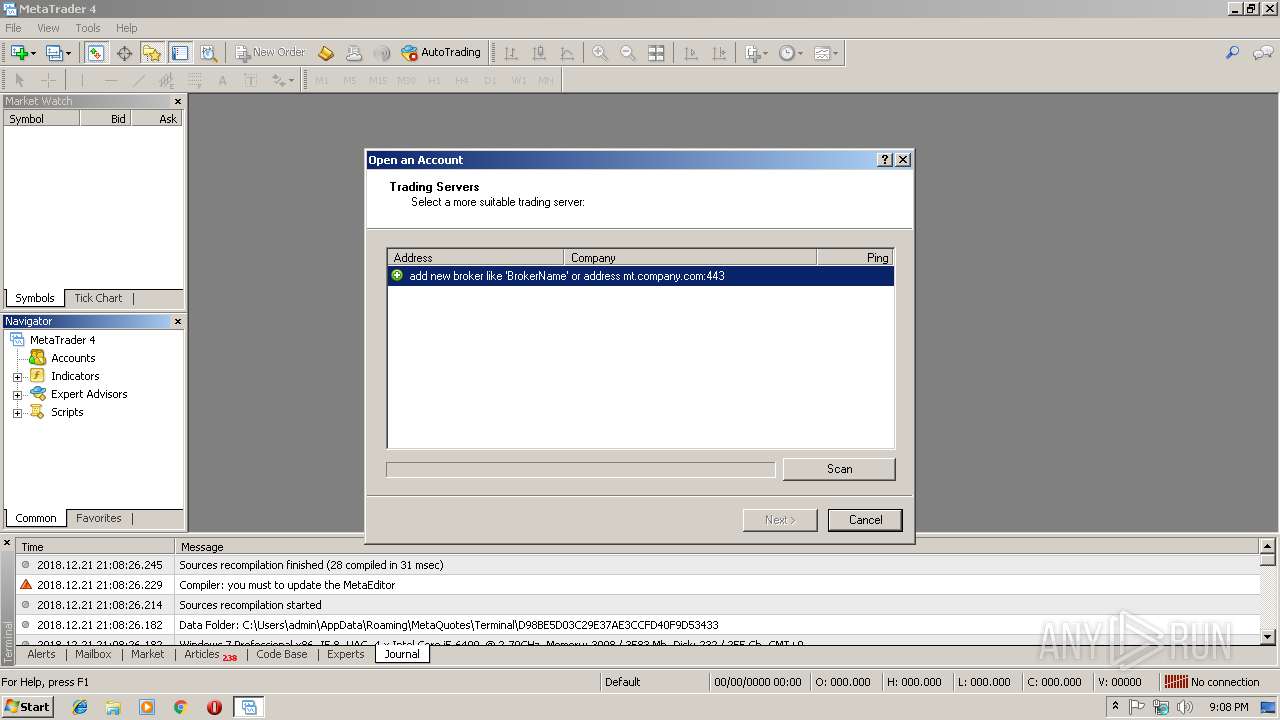This screenshot has height=720, width=1280.
Task: Select the horizontal line drawing tool
Action: pos(110,80)
